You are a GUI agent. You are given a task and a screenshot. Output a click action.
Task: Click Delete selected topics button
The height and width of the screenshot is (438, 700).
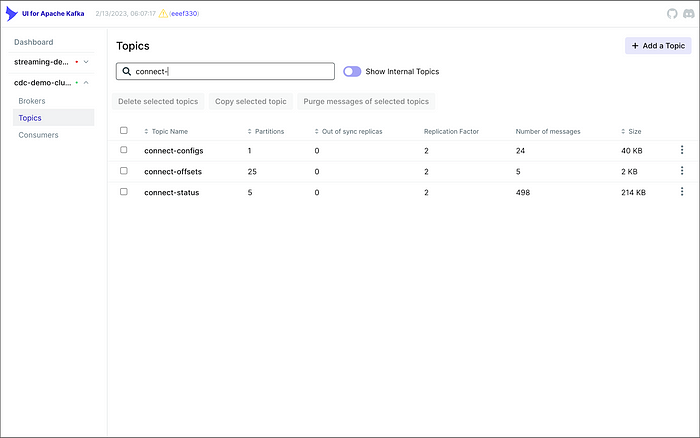point(158,101)
